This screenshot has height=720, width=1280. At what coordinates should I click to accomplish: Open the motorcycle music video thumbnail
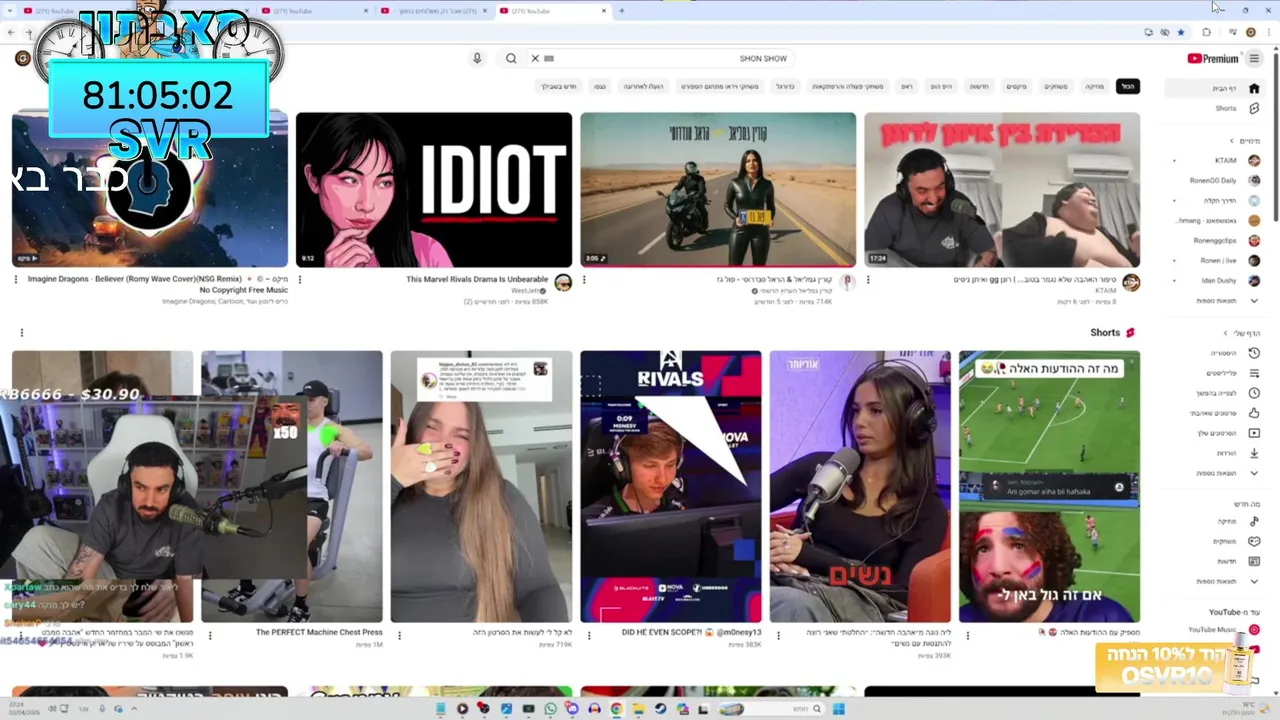(718, 189)
